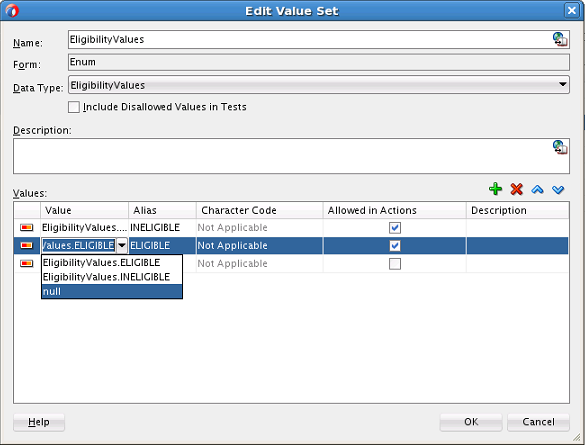Confirm with the OK button

click(x=471, y=422)
